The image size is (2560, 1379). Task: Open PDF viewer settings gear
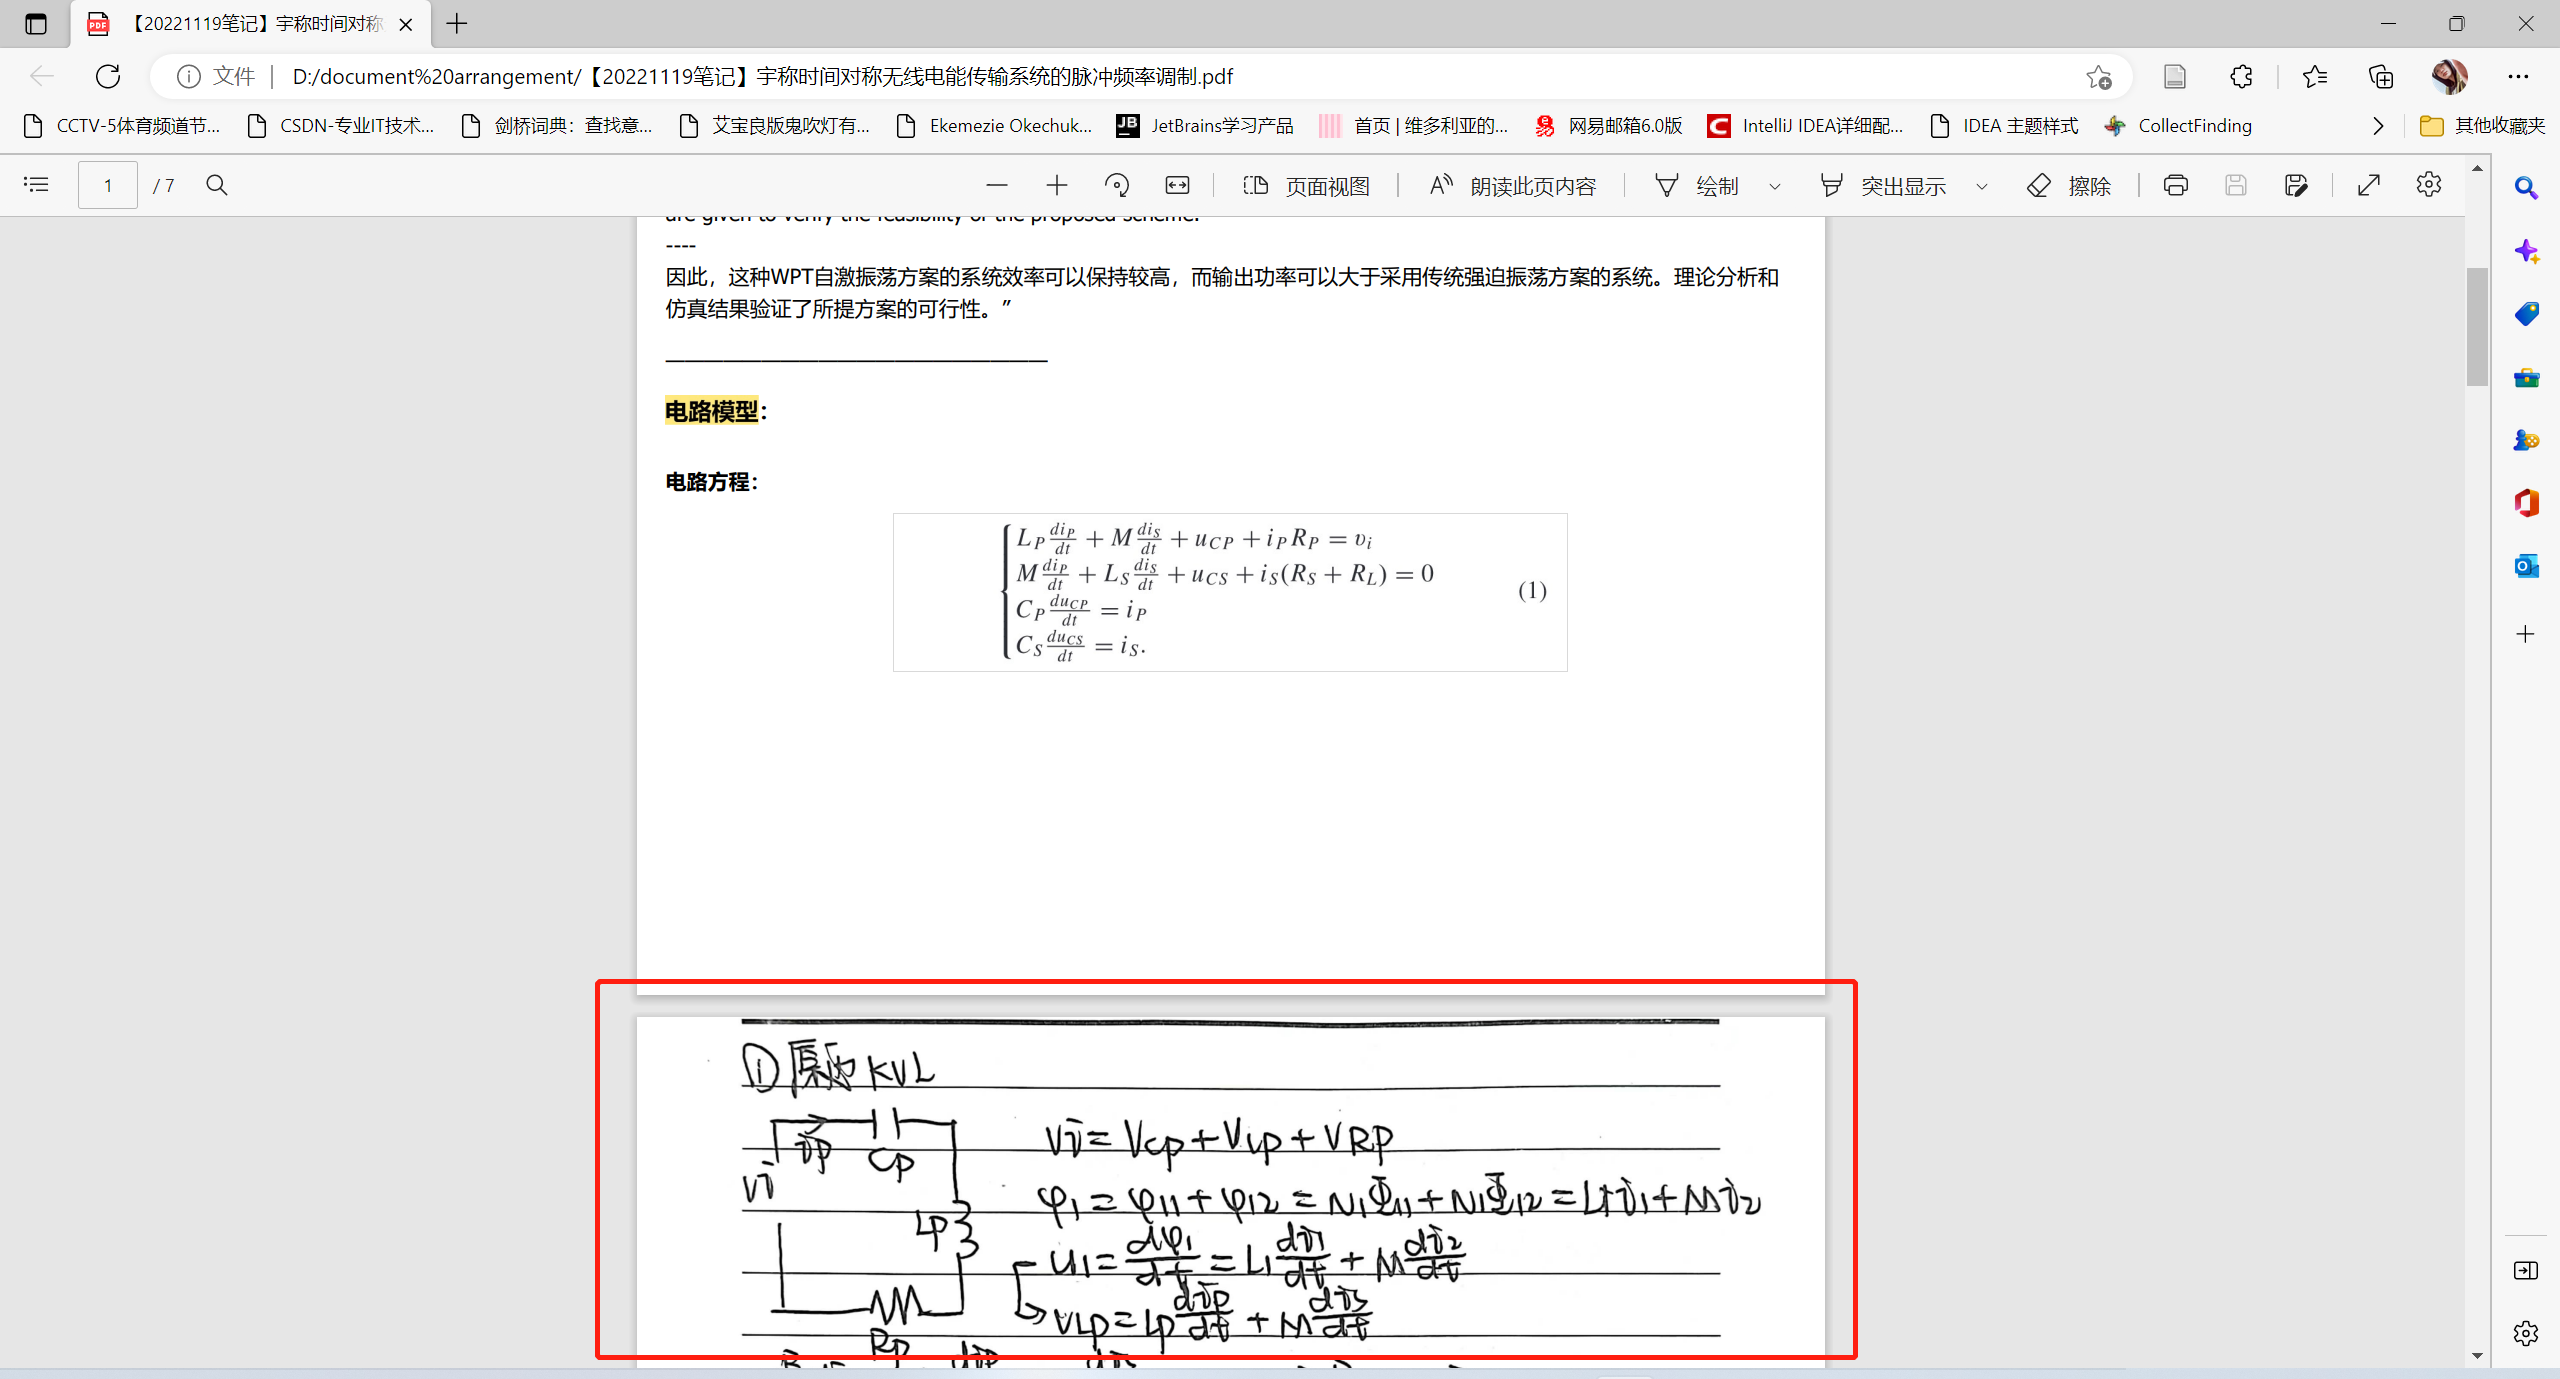(x=2428, y=185)
